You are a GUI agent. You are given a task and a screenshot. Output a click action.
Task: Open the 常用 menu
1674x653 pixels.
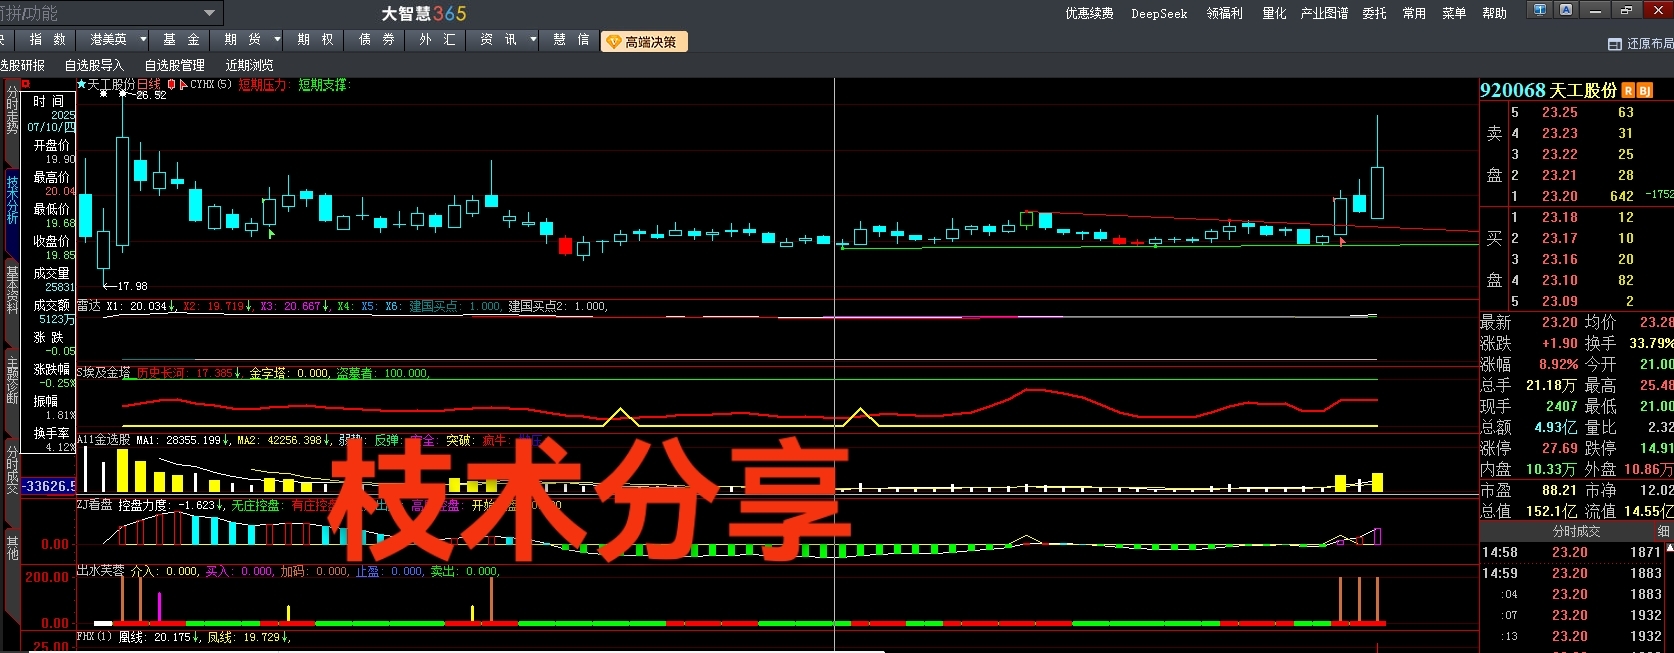1414,13
